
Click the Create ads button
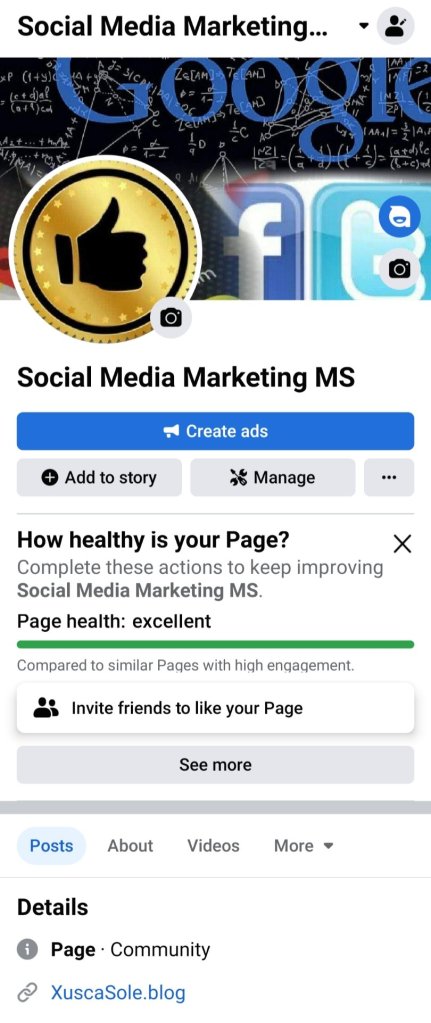pyautogui.click(x=215, y=431)
